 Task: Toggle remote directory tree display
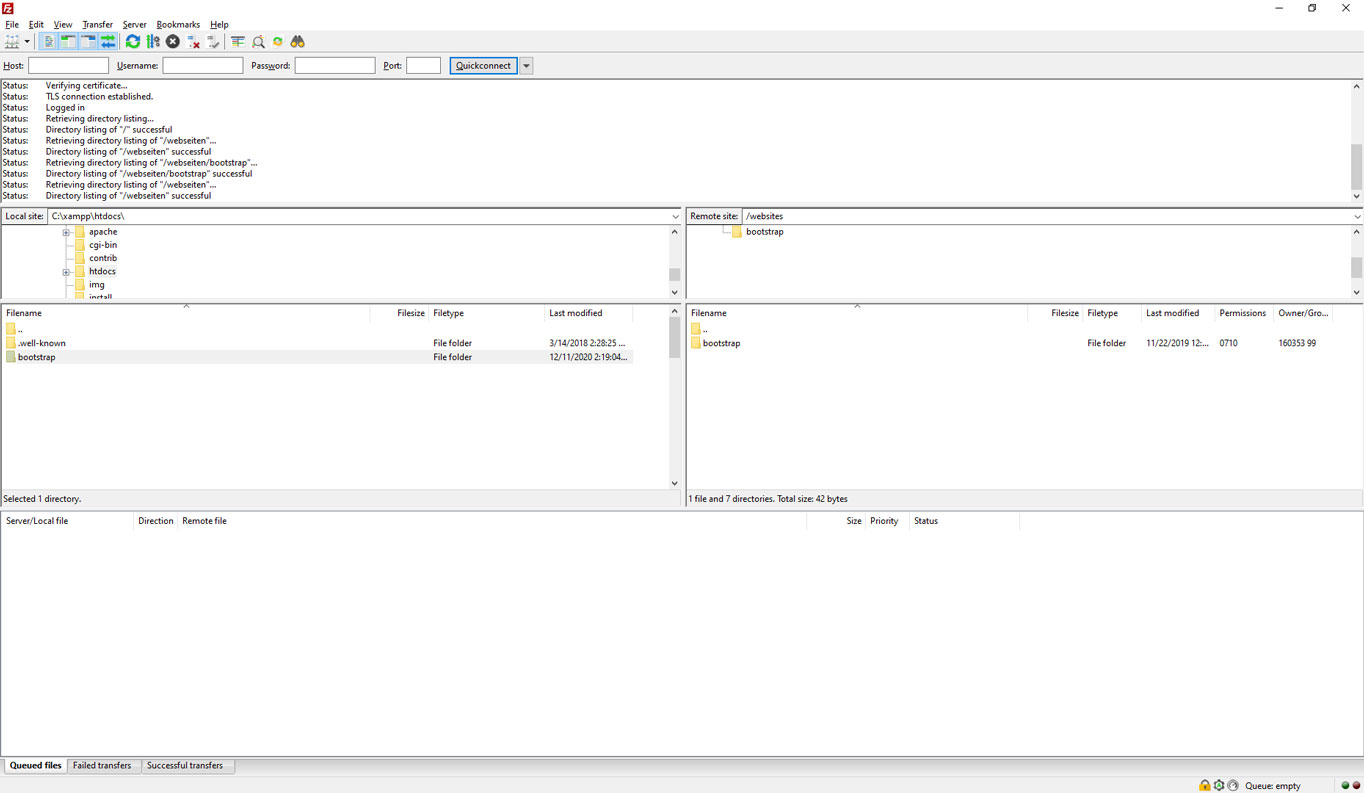[x=88, y=42]
